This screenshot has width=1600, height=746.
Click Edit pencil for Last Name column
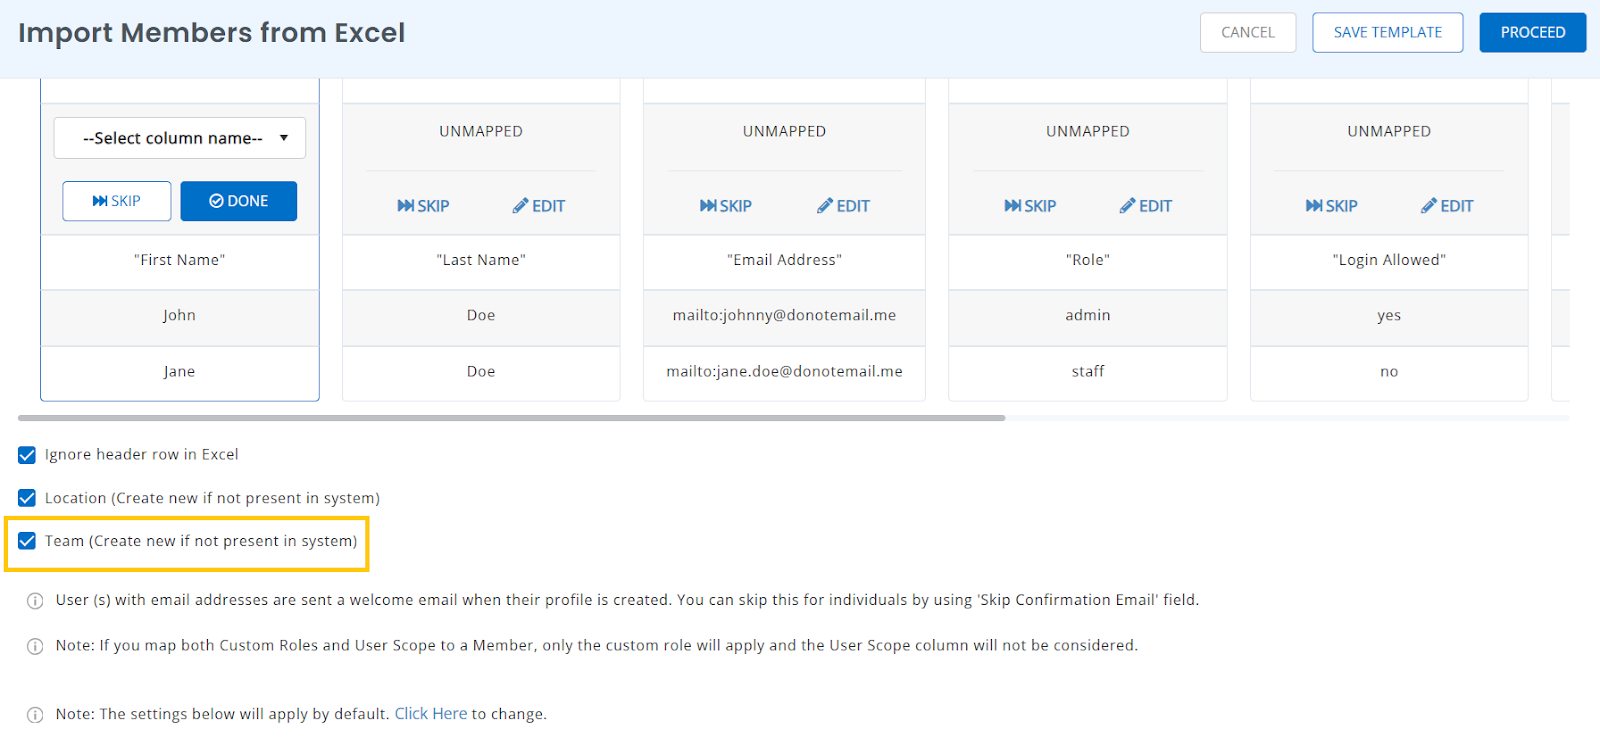tap(521, 206)
